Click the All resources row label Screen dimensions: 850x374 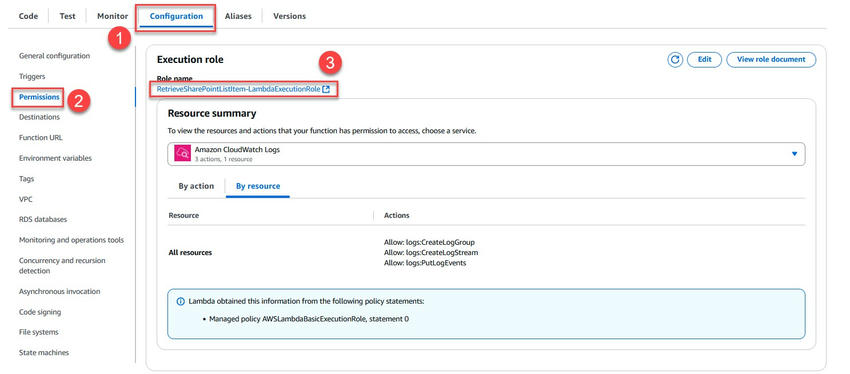[x=190, y=253]
